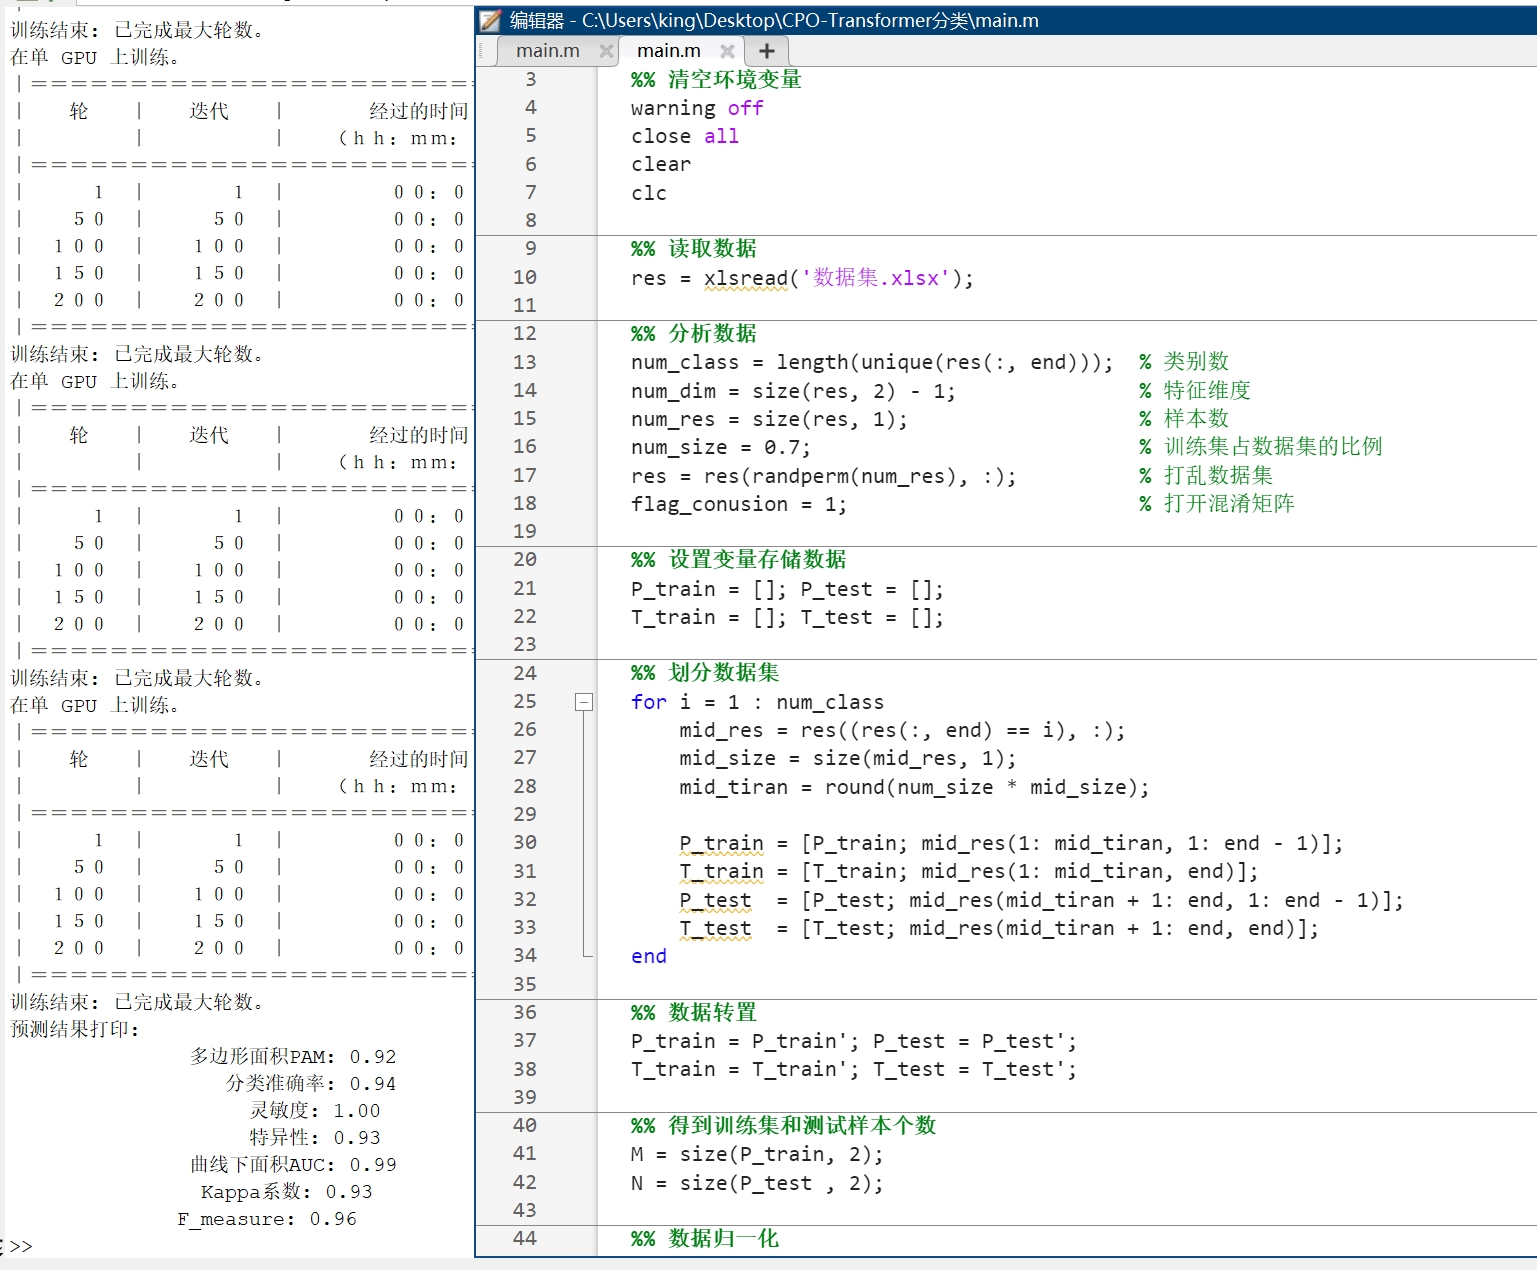Viewport: 1537px width, 1270px height.
Task: Click the '数据集.xlsx' string literal
Action: tap(875, 278)
